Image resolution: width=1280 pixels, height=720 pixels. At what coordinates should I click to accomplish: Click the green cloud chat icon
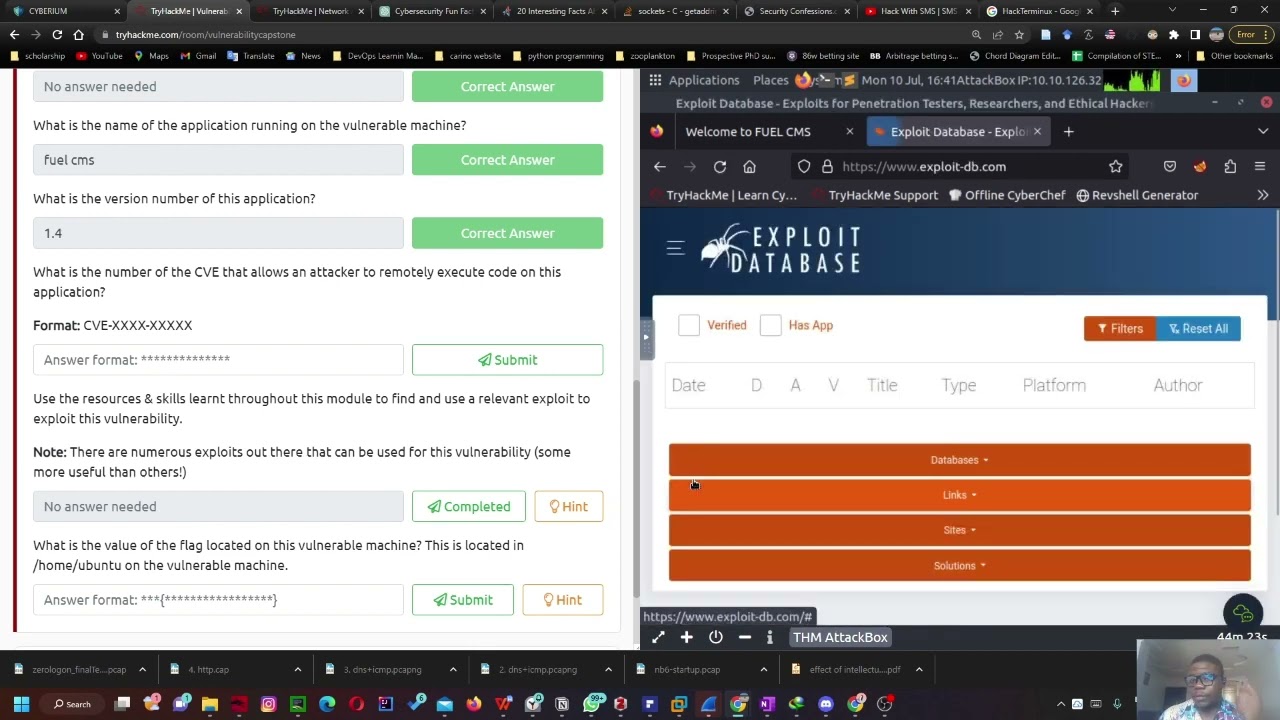pyautogui.click(x=1243, y=613)
